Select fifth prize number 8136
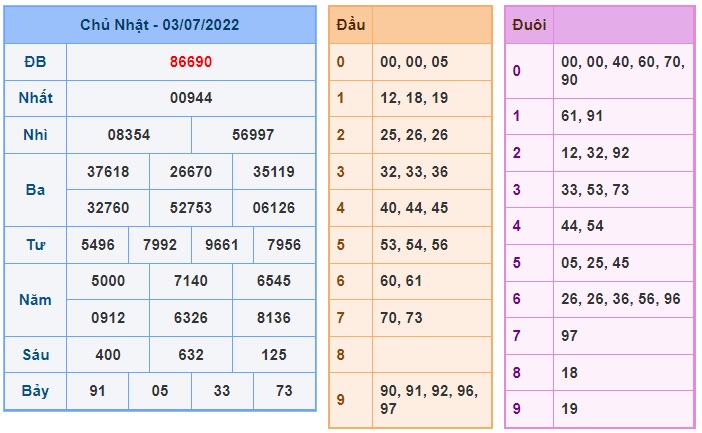The image size is (702, 433). coord(274,318)
